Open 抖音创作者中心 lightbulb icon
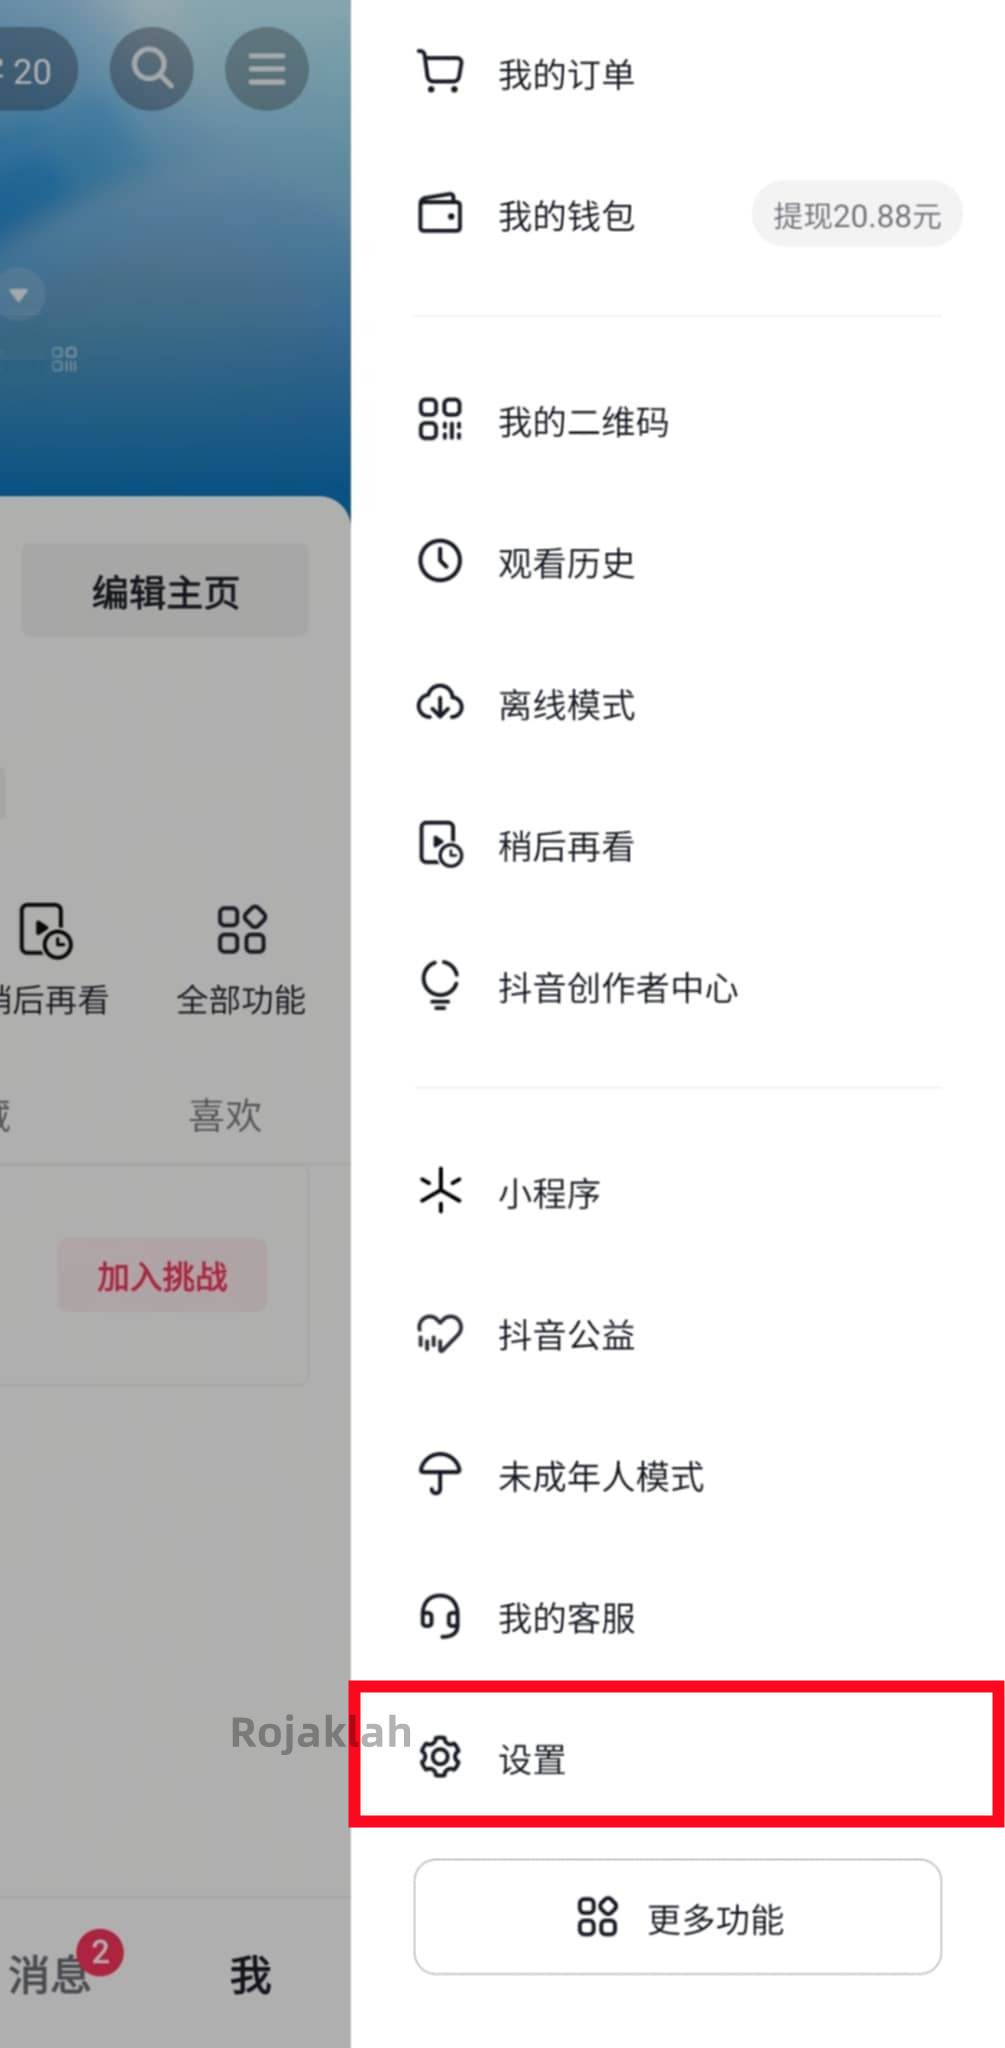 coord(439,985)
